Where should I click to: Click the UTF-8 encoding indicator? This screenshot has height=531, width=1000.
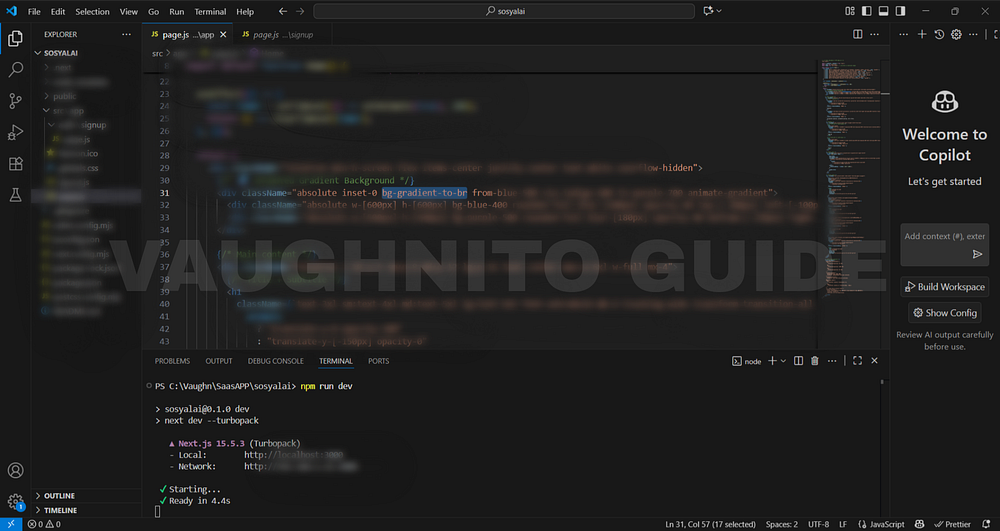[818, 524]
